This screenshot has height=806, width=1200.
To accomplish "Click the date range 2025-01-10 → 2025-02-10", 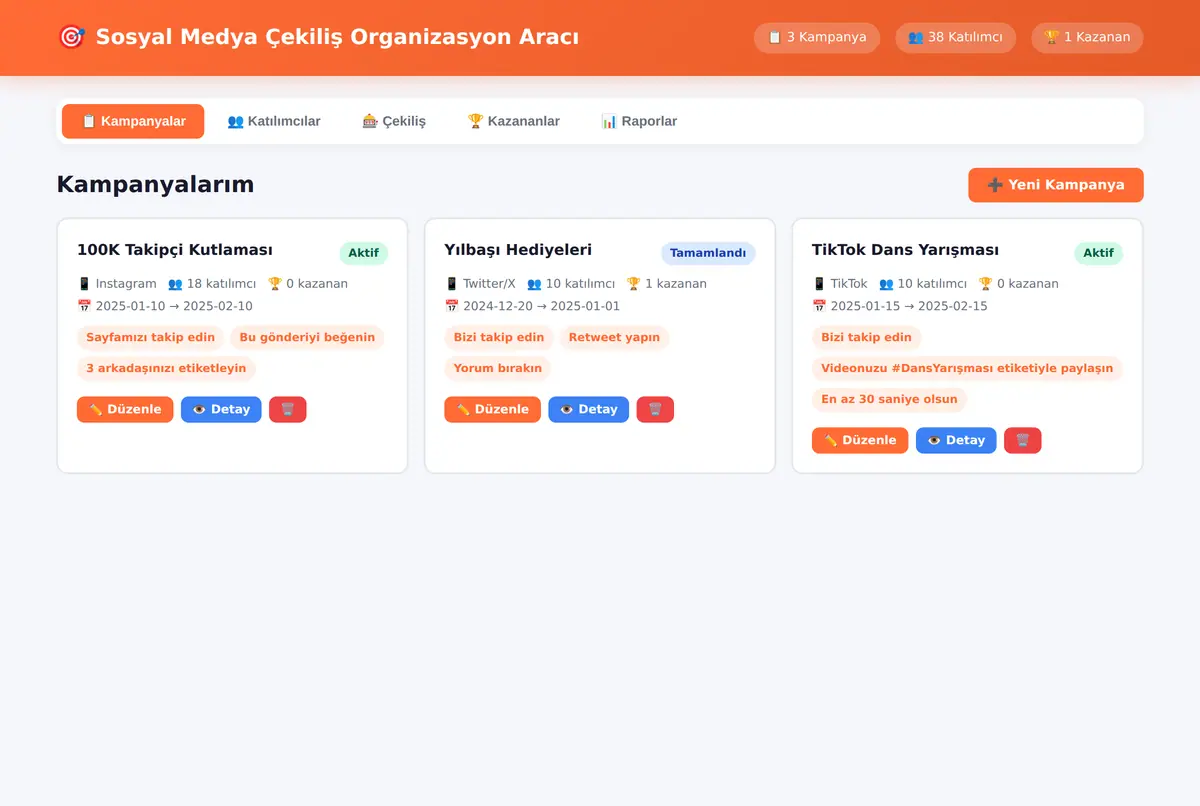I will [x=165, y=306].
